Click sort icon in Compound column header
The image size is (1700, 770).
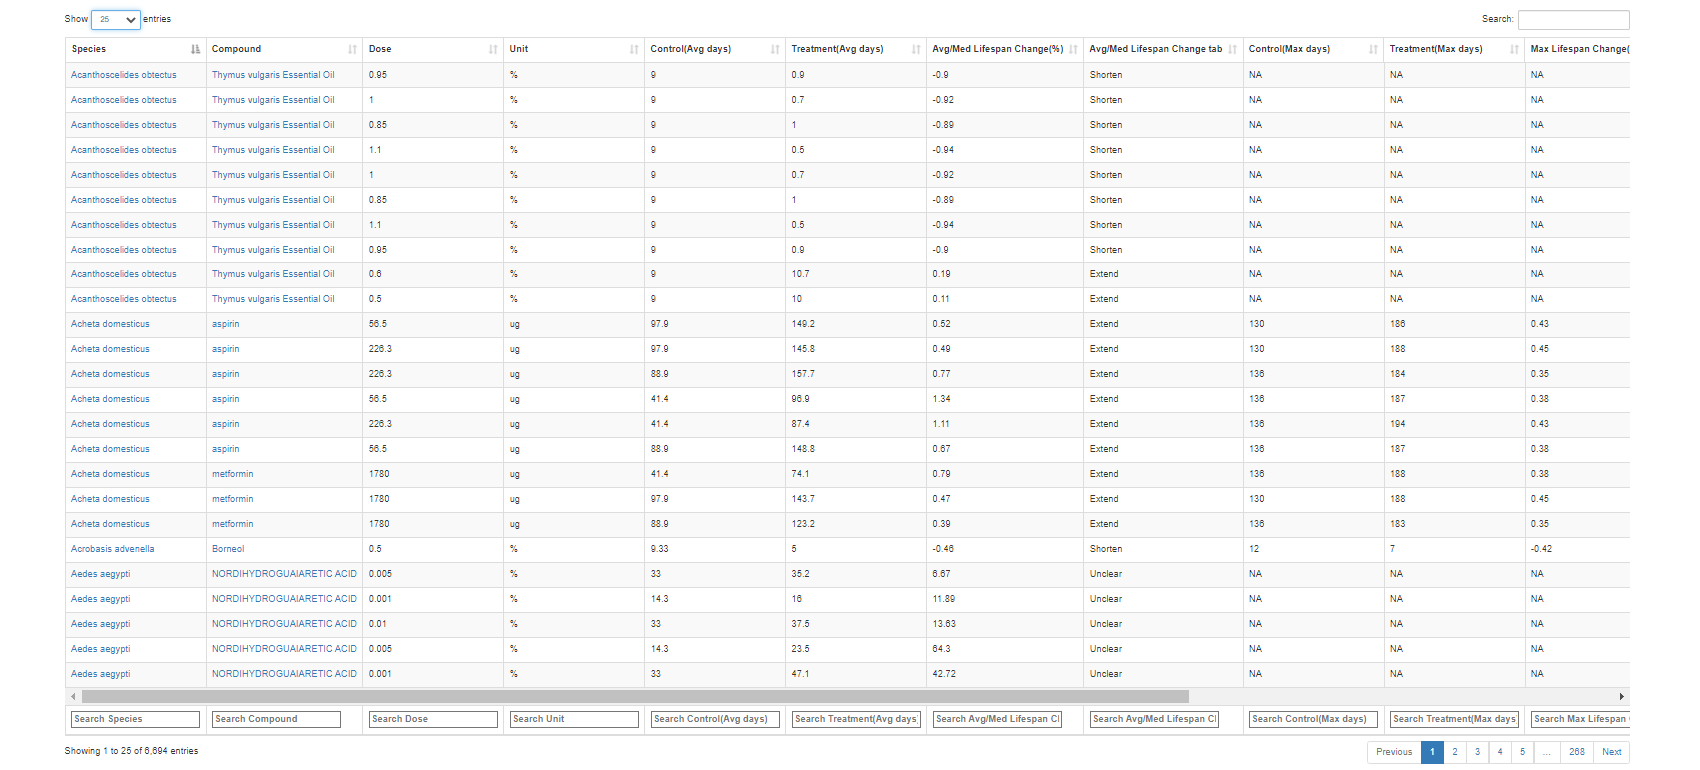[x=352, y=49]
